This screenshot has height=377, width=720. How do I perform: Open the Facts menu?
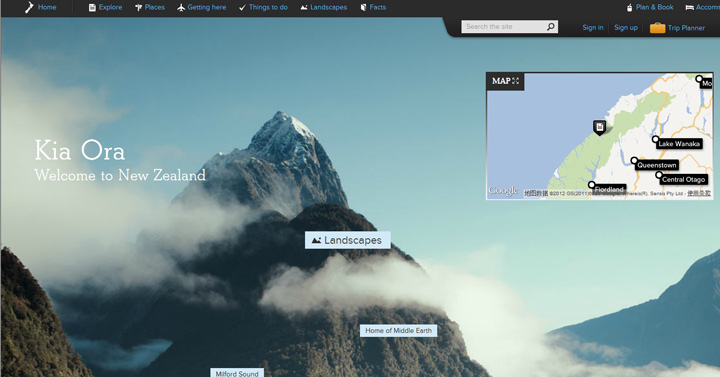[373, 7]
